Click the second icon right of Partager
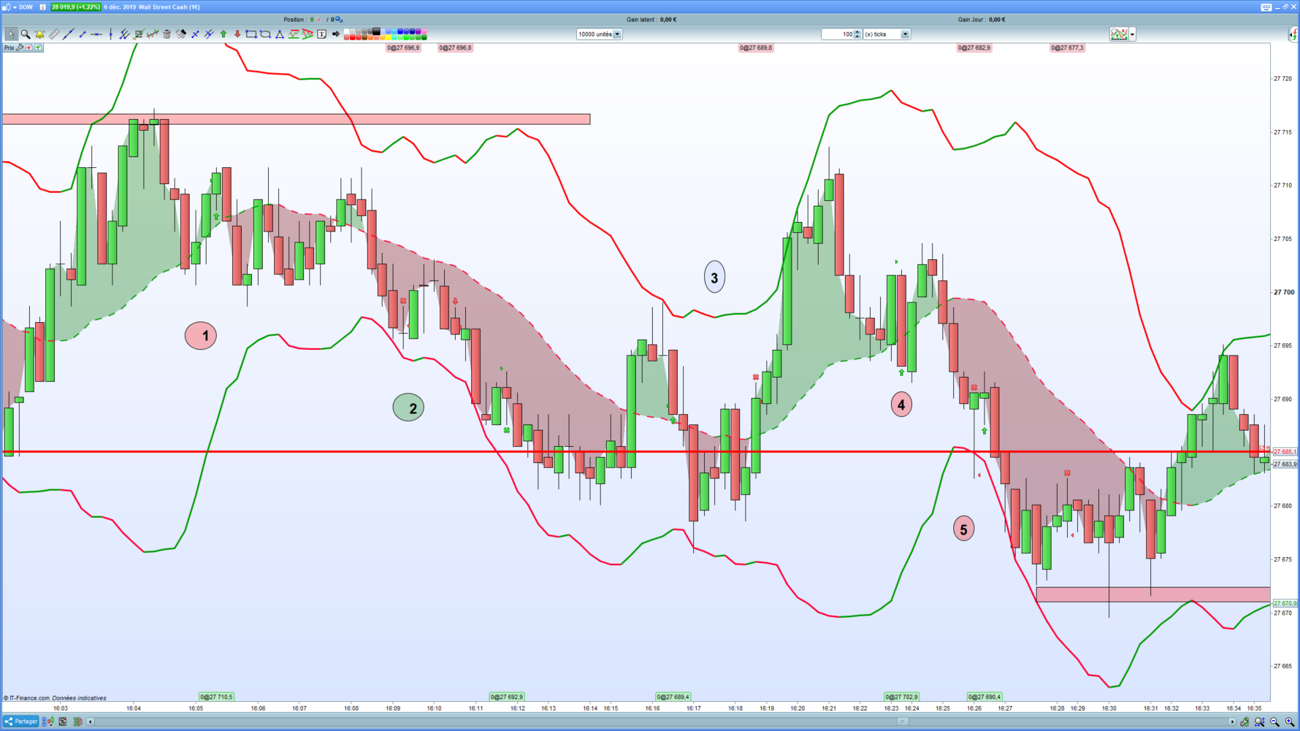1300x731 pixels. 62,722
